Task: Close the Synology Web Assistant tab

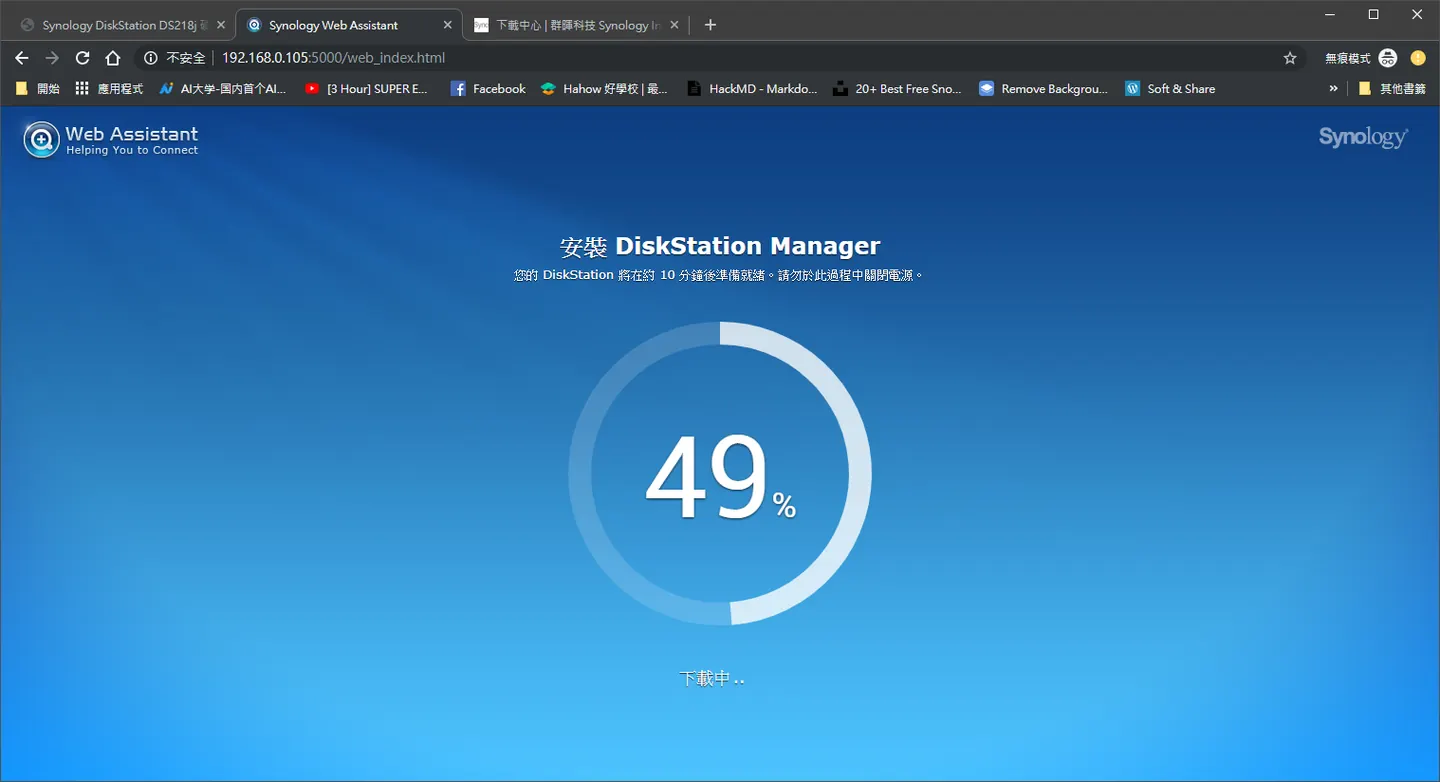Action: [447, 25]
